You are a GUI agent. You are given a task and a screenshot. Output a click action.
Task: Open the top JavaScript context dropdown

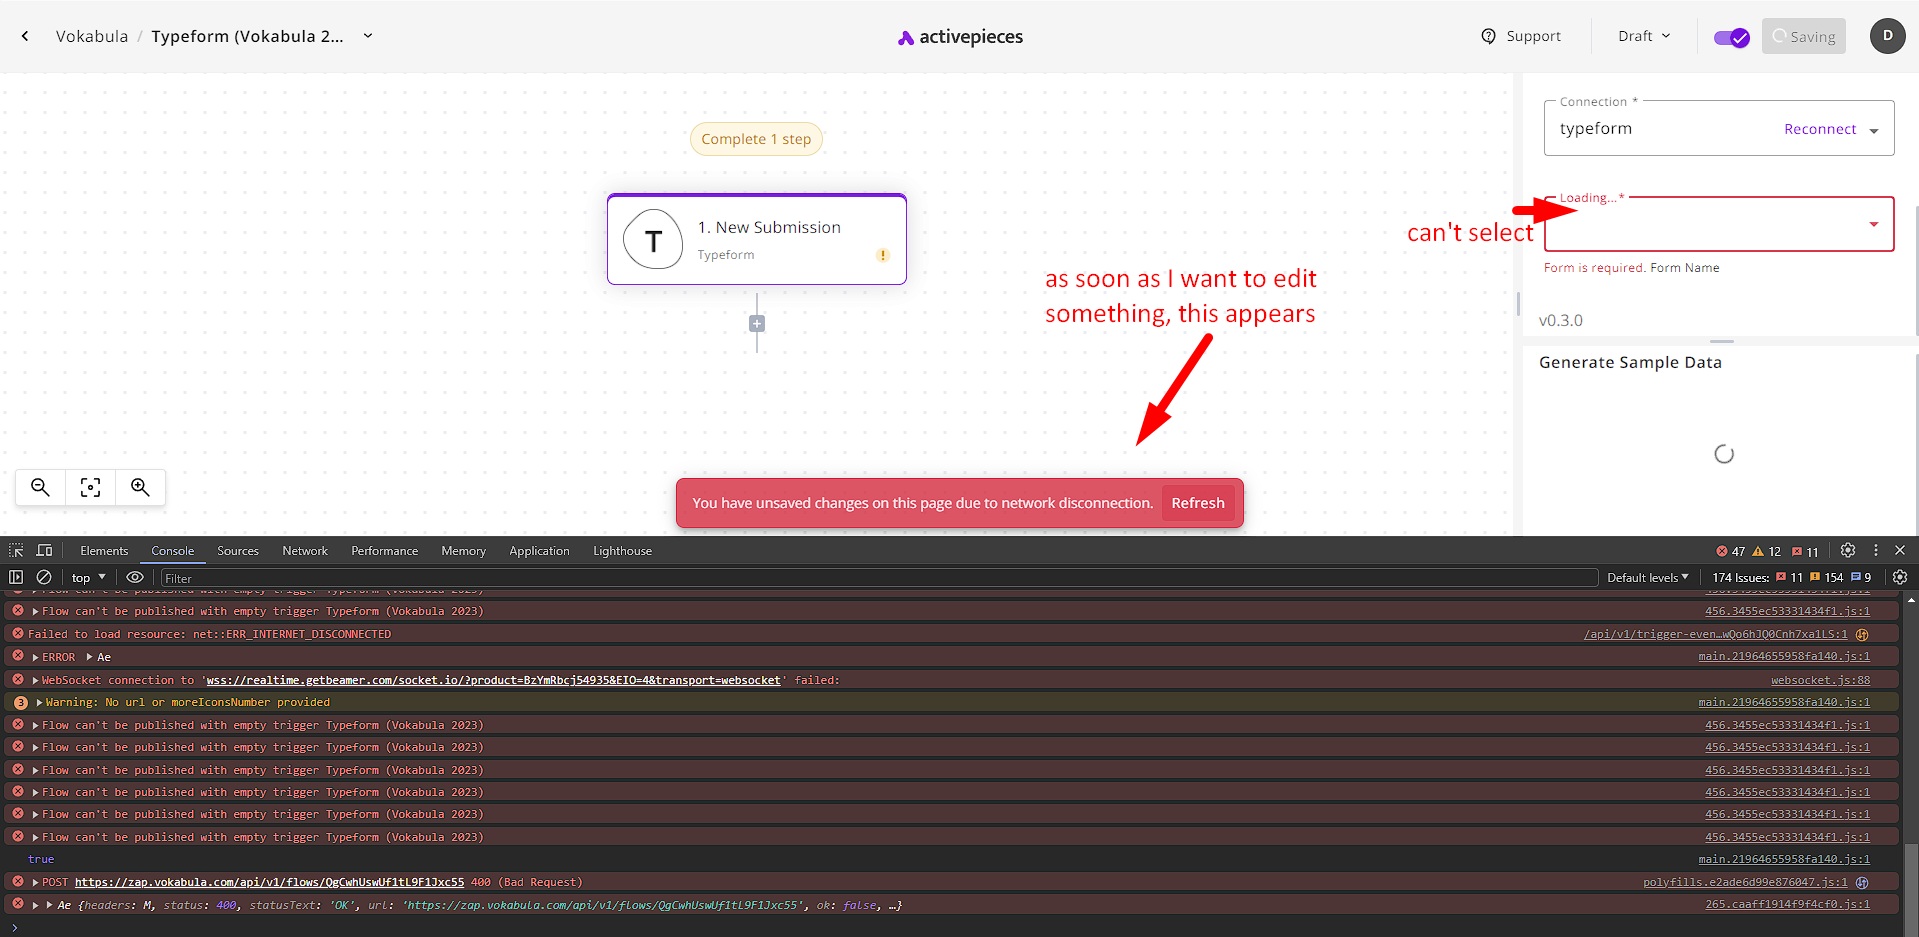click(88, 577)
